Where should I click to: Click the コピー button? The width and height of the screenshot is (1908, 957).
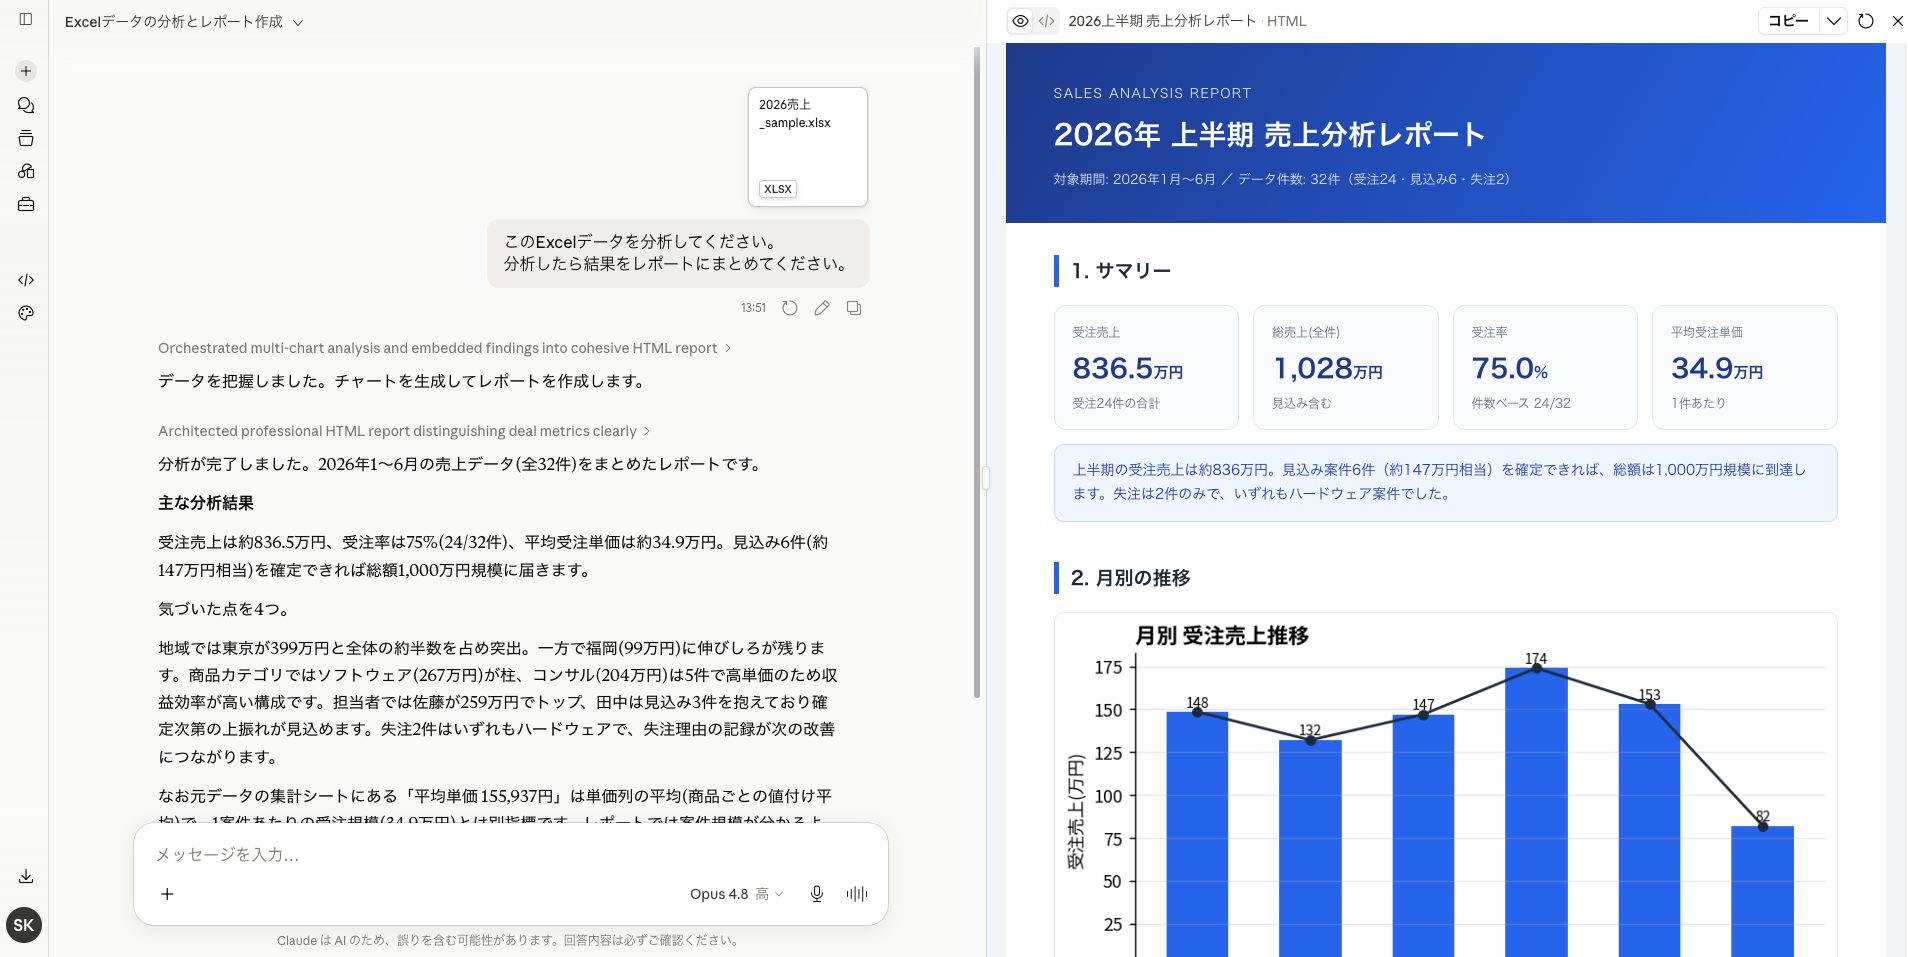[x=1789, y=21]
